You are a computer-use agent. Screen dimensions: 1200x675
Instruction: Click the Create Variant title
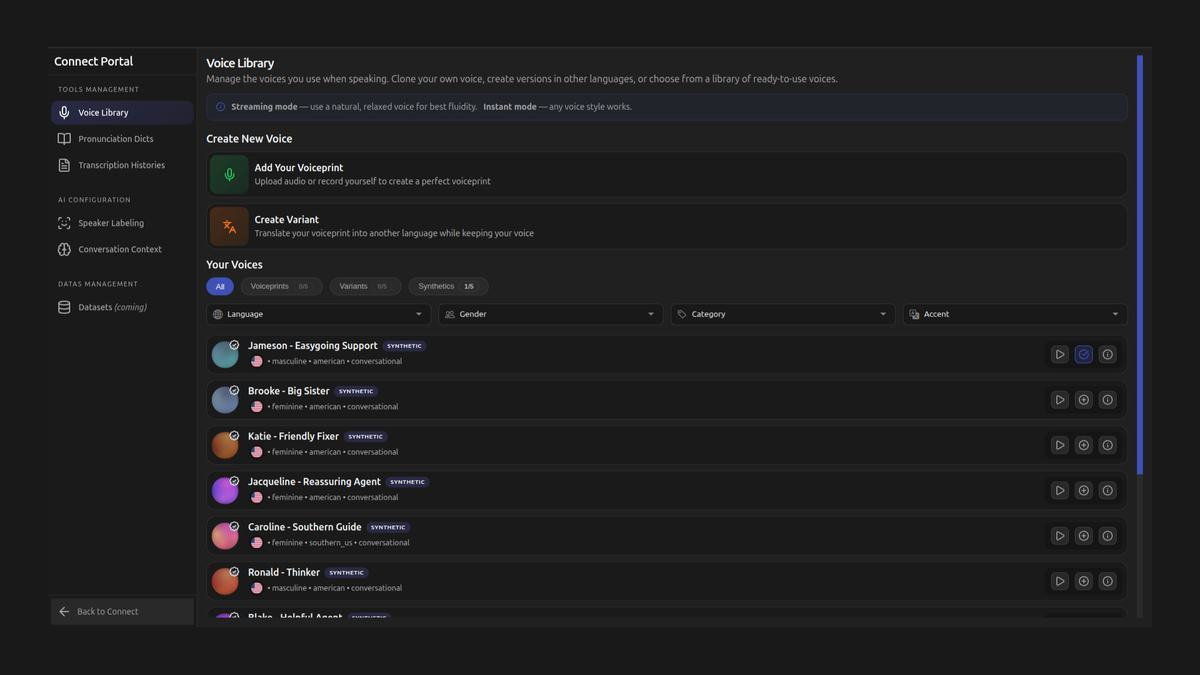point(287,220)
